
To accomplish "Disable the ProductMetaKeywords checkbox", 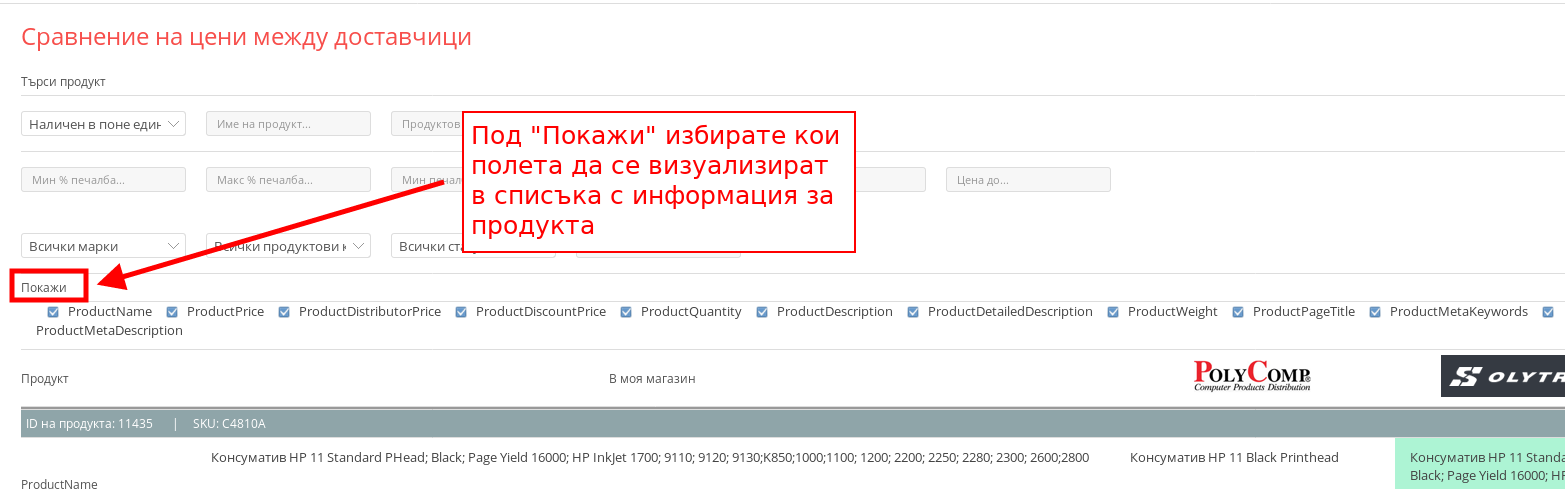I will pos(1375,312).
